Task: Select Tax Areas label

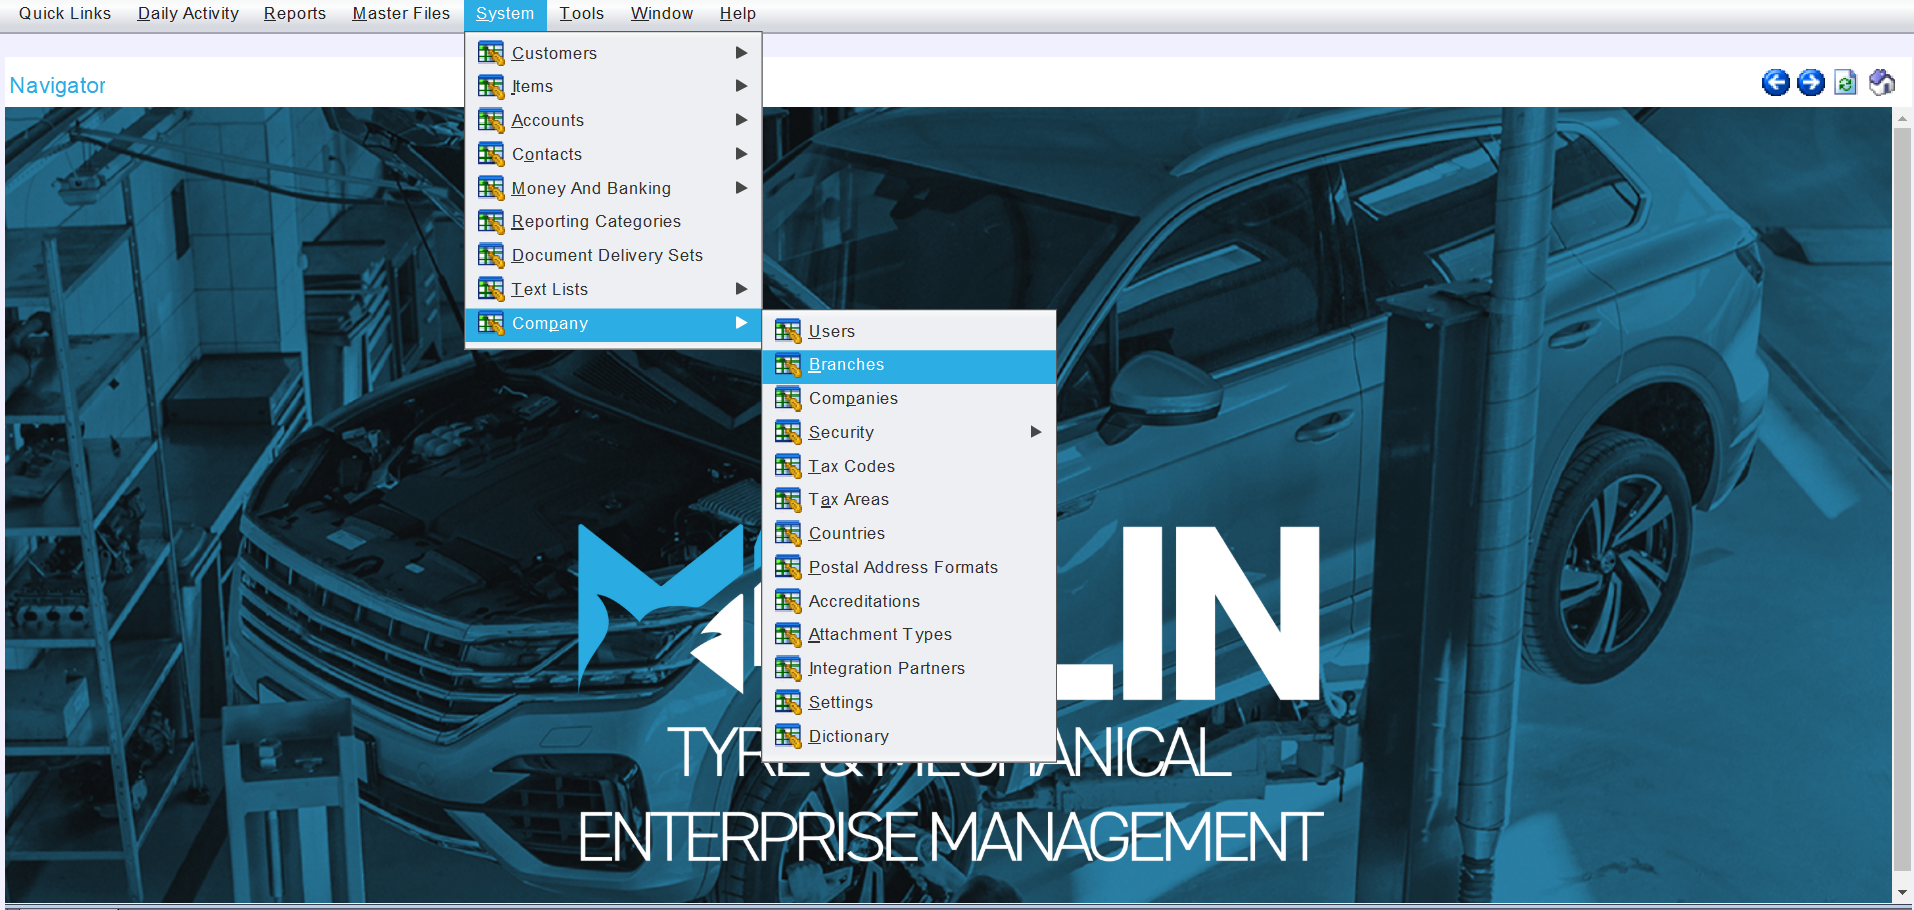Action: click(849, 499)
